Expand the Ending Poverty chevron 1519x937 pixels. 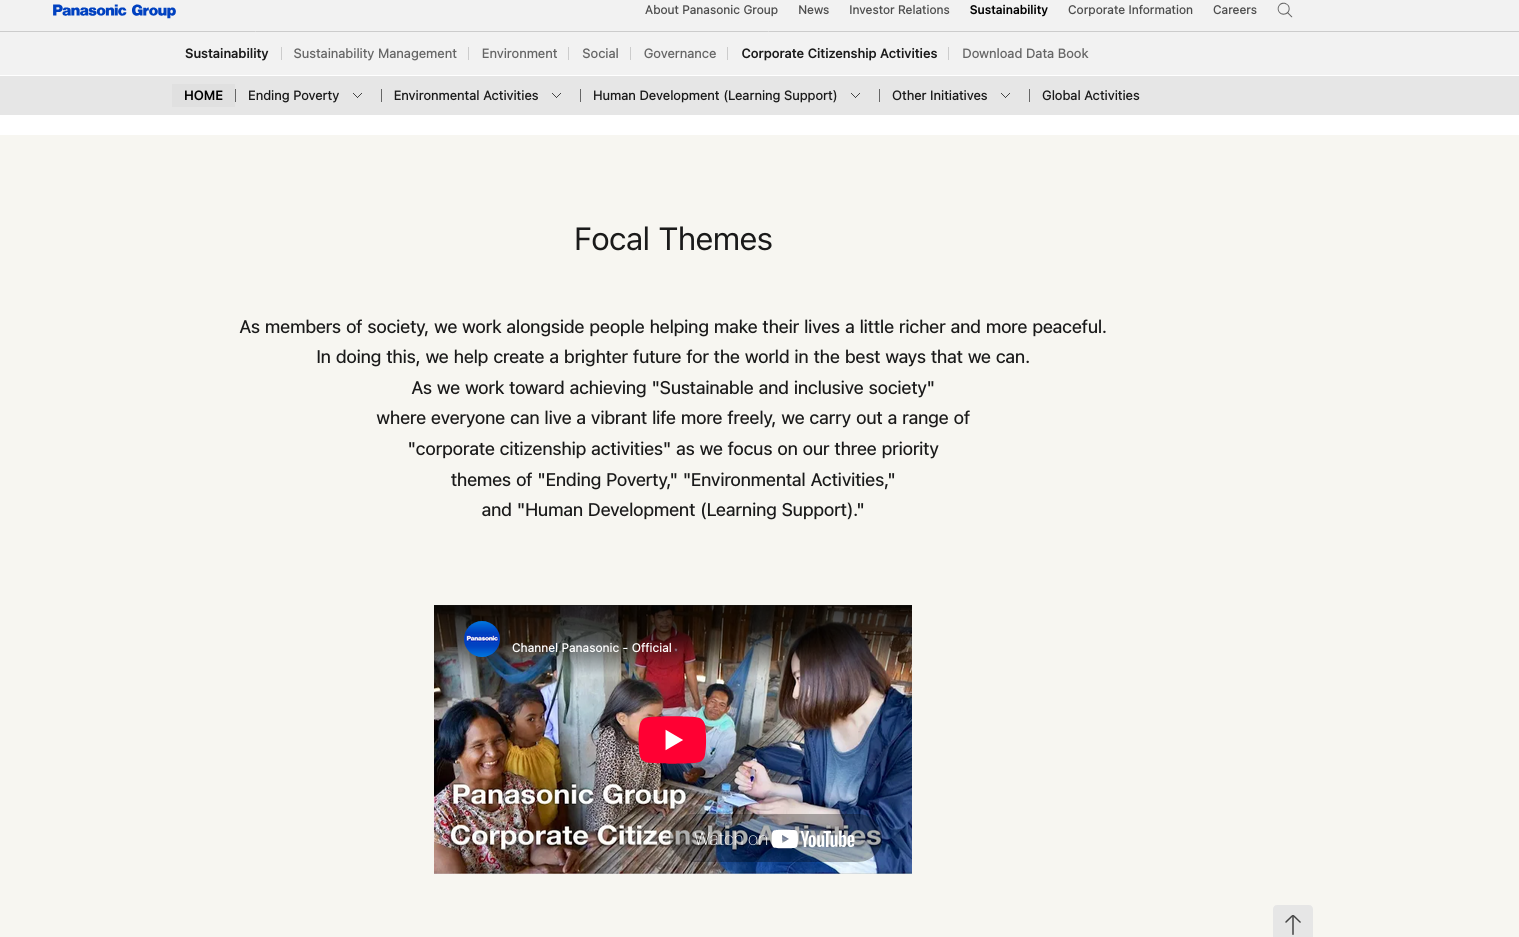pyautogui.click(x=357, y=96)
